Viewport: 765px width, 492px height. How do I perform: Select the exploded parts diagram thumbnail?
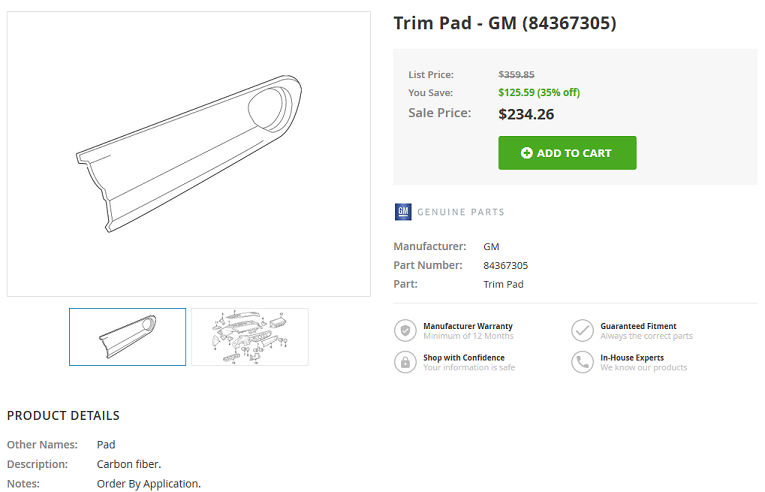(250, 337)
